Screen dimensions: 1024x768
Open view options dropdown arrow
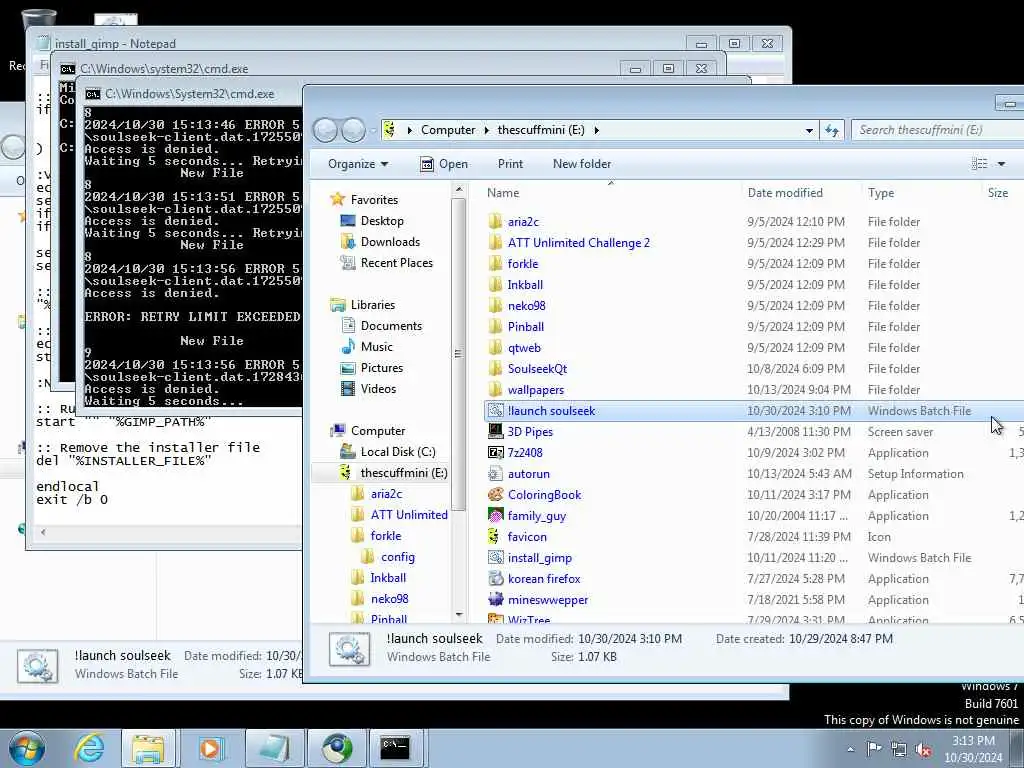tap(1001, 164)
